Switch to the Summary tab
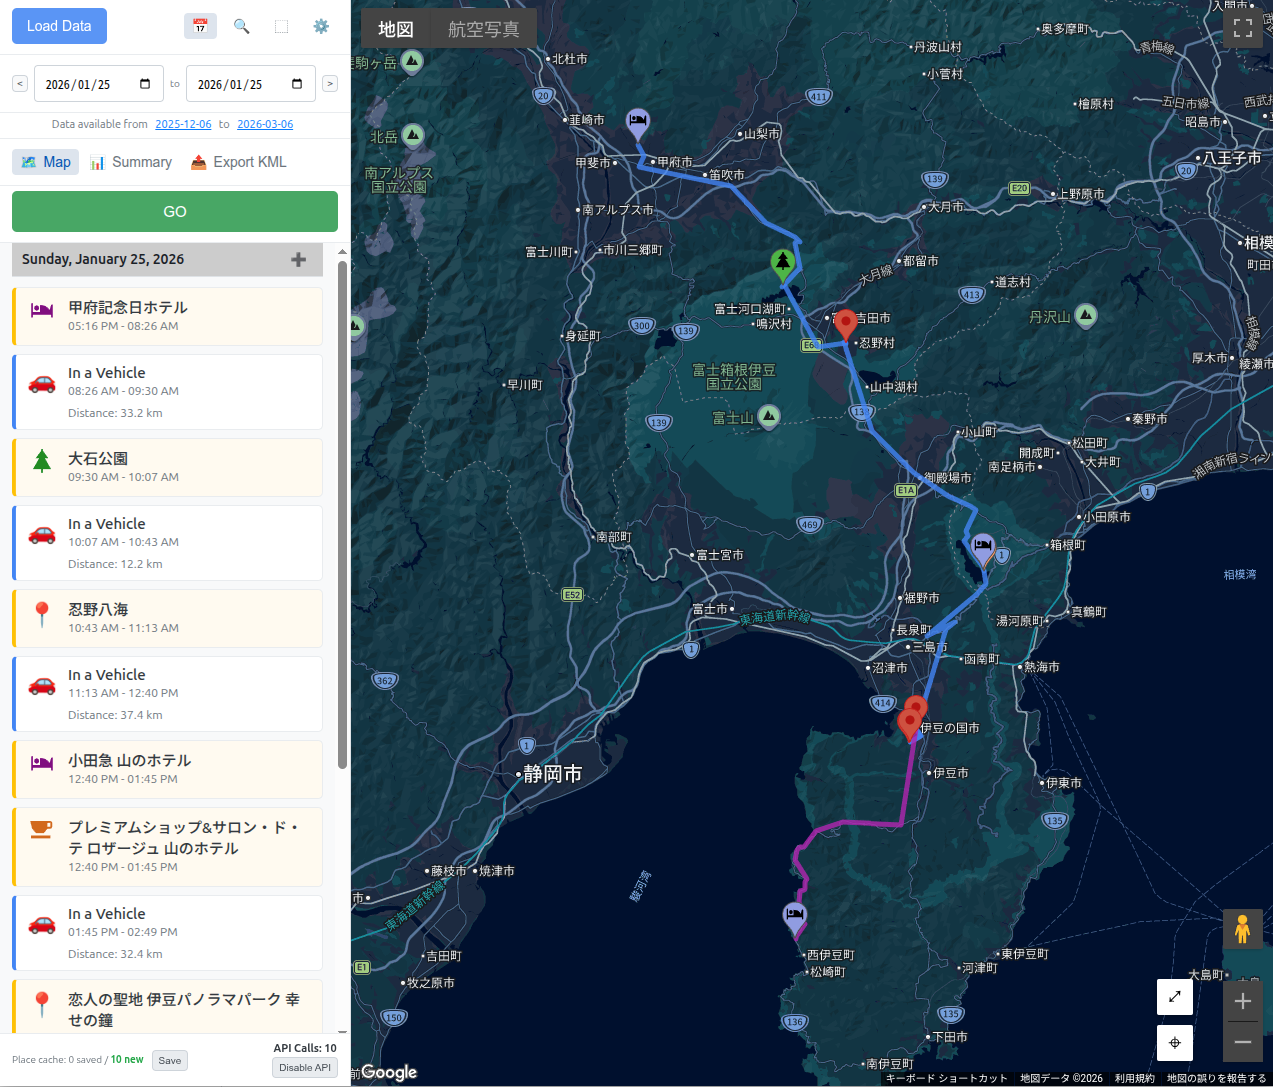 (131, 162)
